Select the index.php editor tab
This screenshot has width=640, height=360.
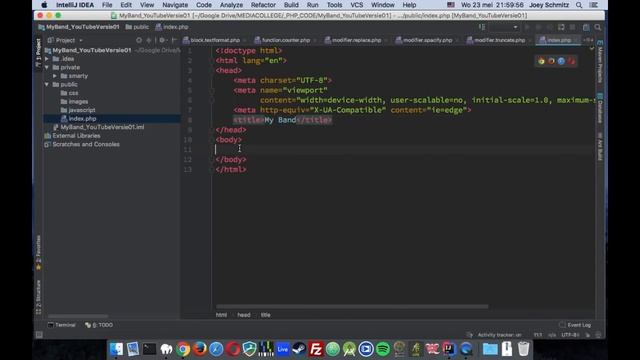pos(558,40)
